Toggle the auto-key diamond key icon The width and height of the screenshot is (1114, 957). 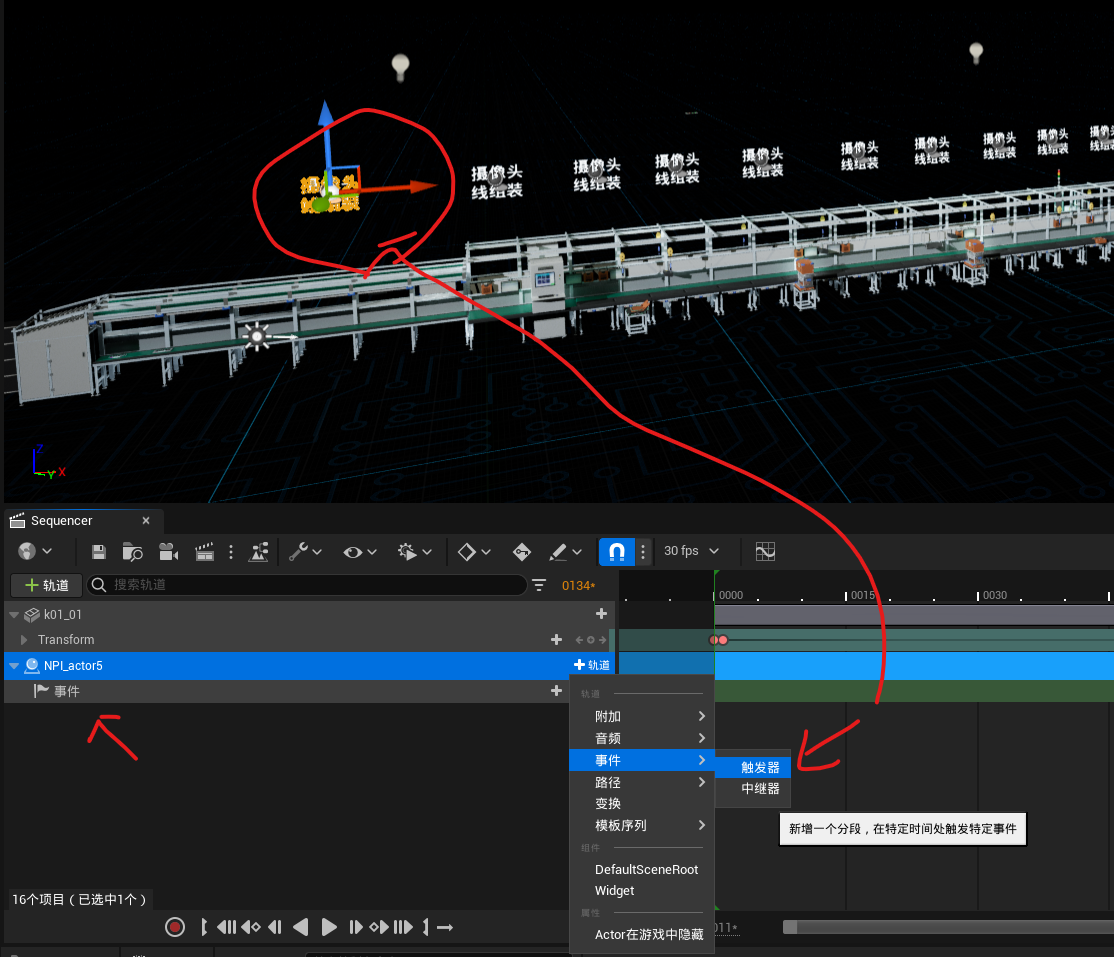(x=521, y=551)
